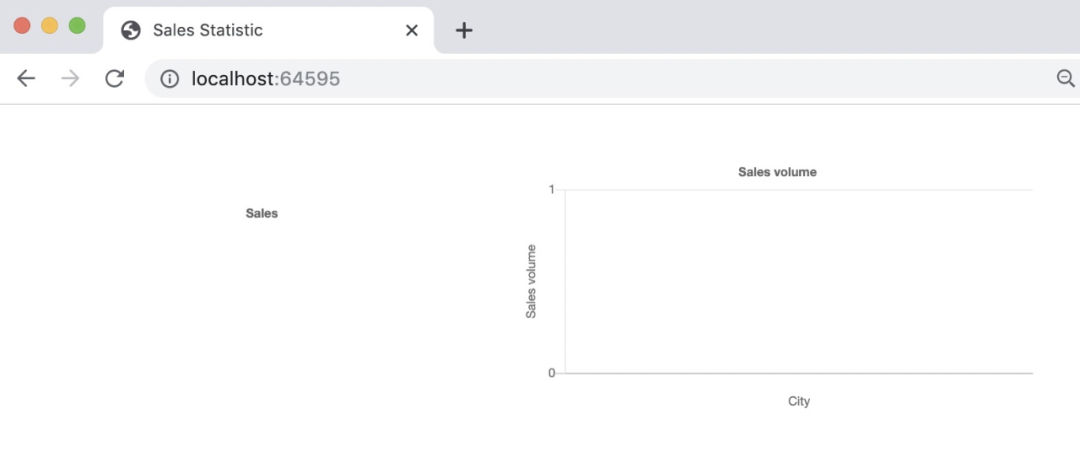Minimize window with yellow button

50,26
